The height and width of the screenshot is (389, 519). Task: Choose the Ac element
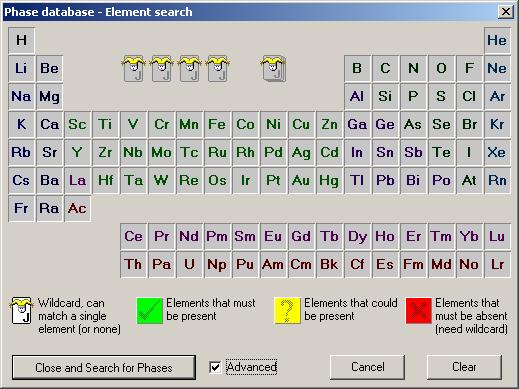point(78,208)
